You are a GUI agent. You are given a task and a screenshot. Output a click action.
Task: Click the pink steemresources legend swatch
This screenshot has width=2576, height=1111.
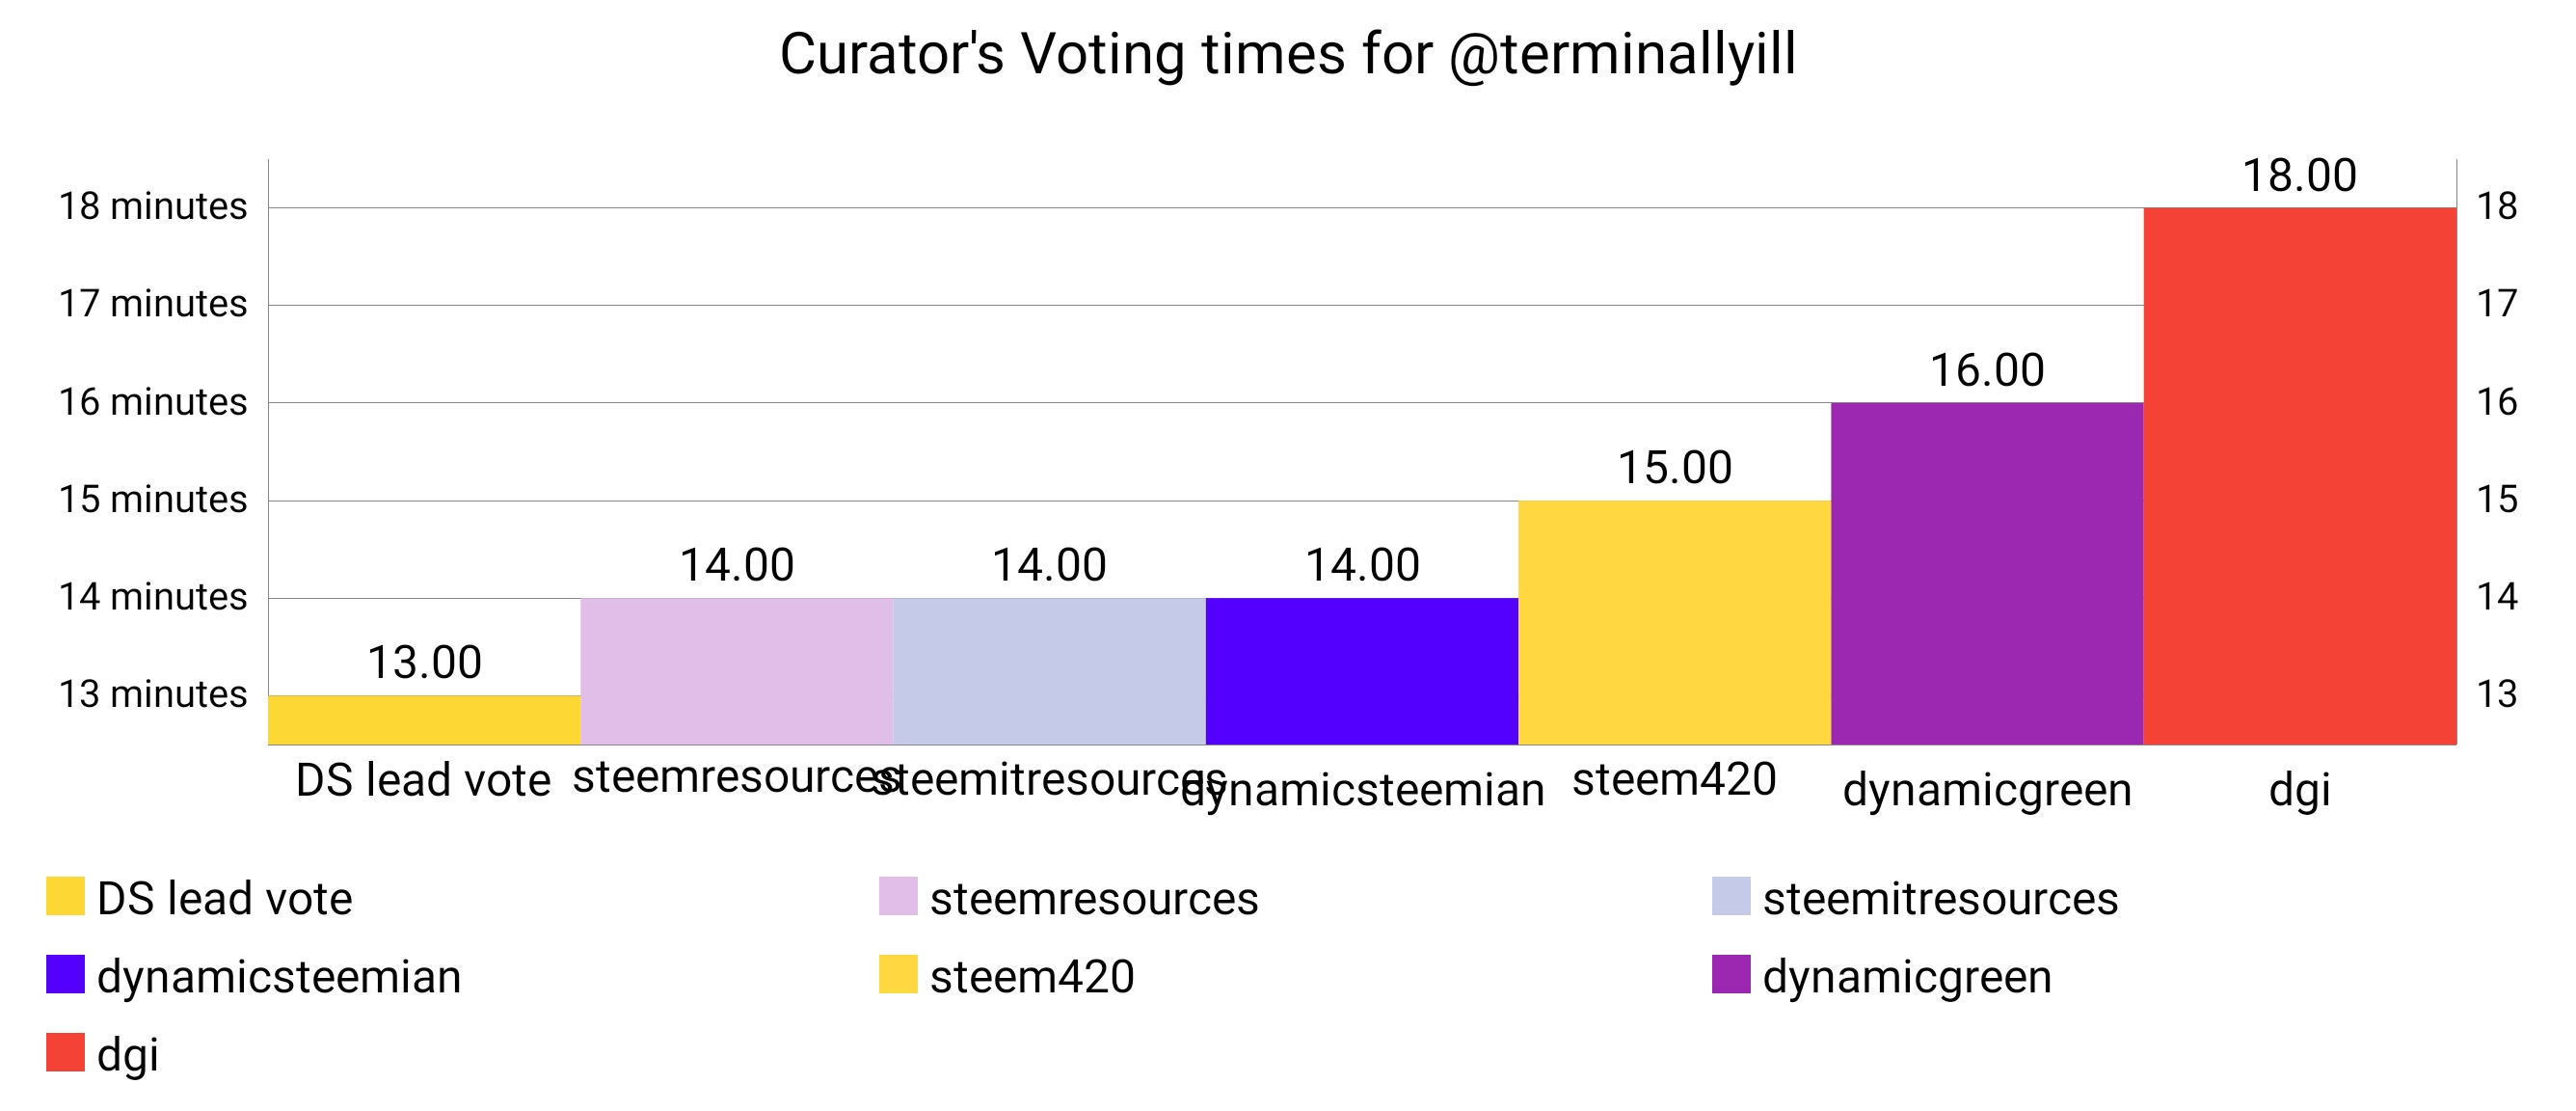click(897, 896)
